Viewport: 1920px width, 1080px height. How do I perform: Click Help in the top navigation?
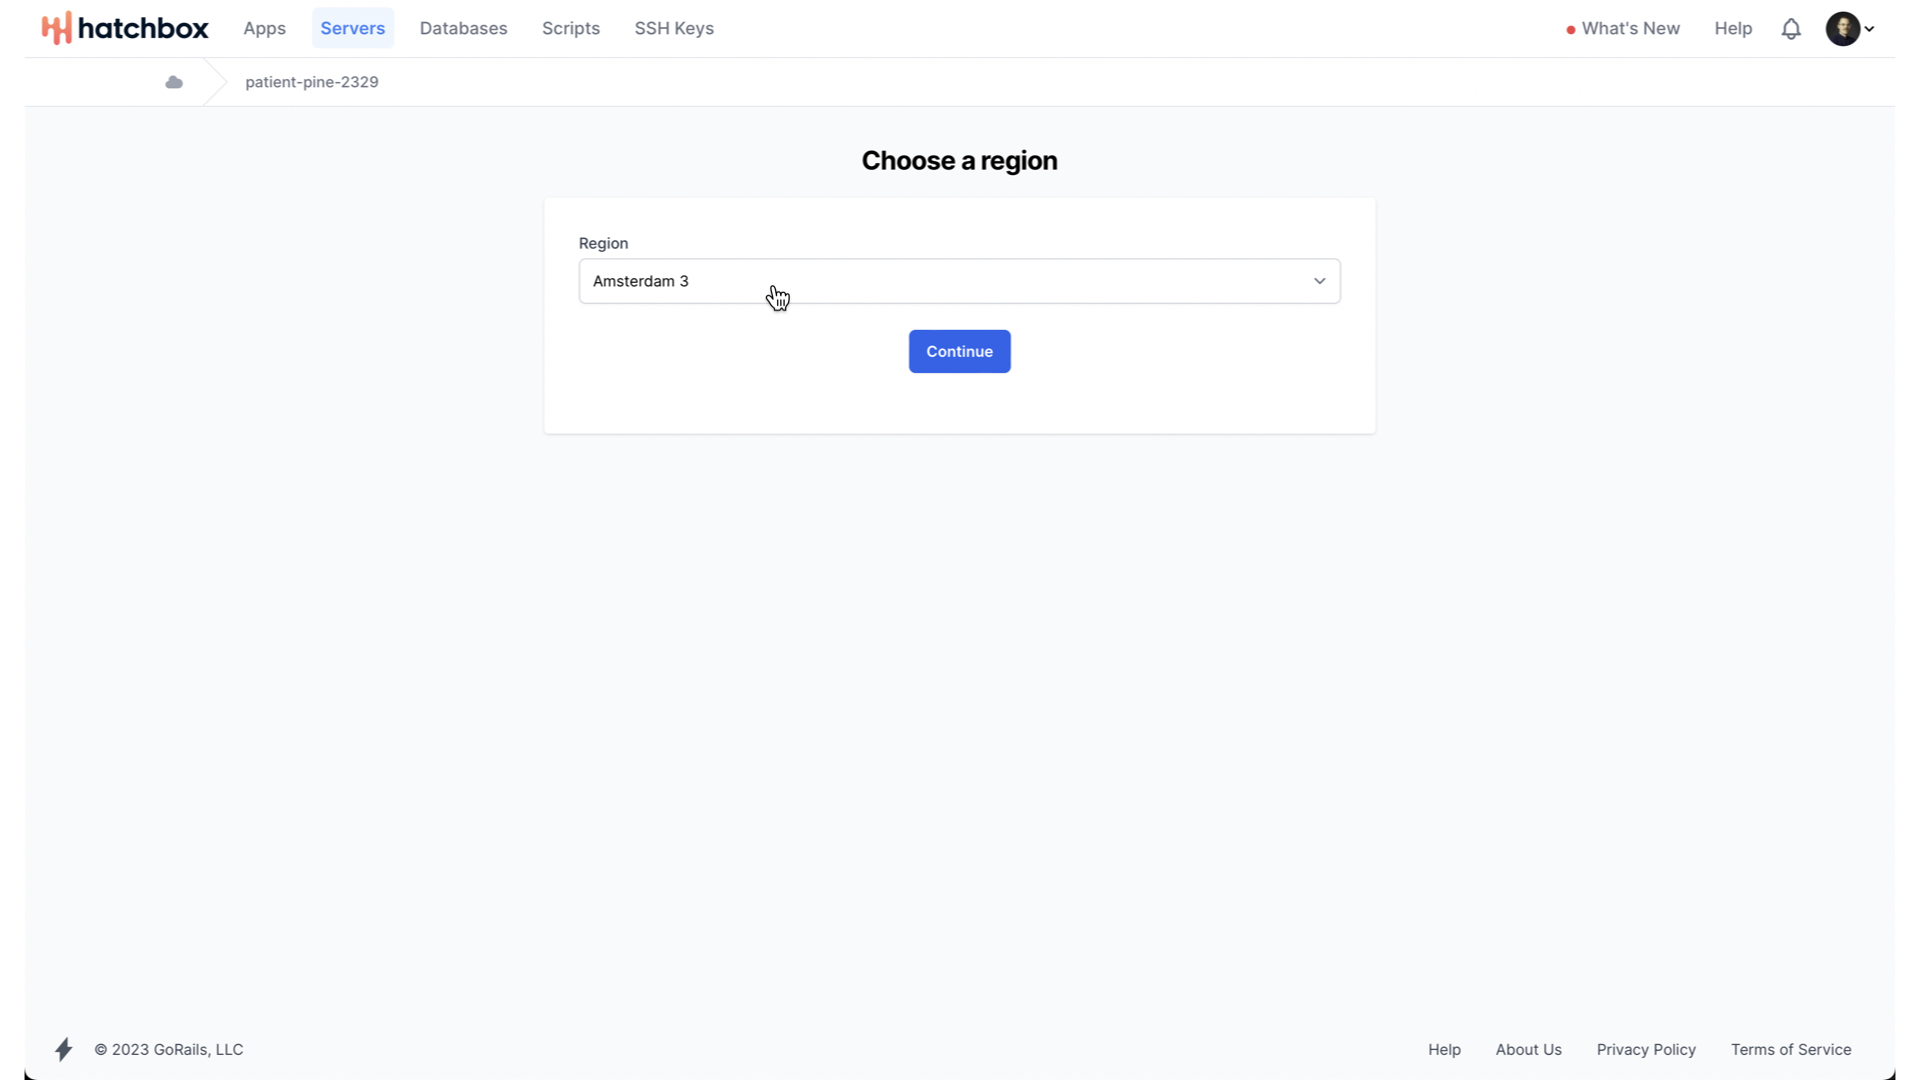click(1733, 29)
